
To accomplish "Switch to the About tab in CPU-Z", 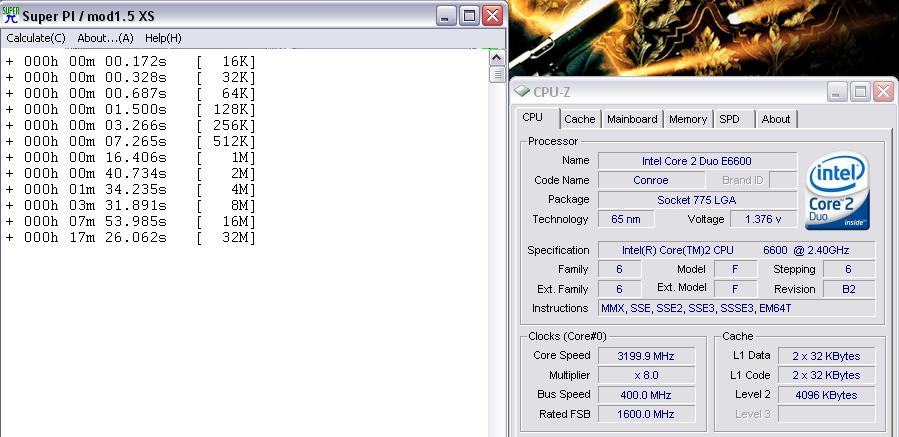I will tap(776, 119).
